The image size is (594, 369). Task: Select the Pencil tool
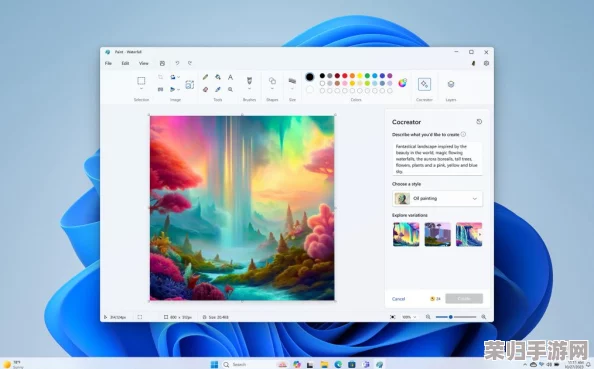click(205, 77)
